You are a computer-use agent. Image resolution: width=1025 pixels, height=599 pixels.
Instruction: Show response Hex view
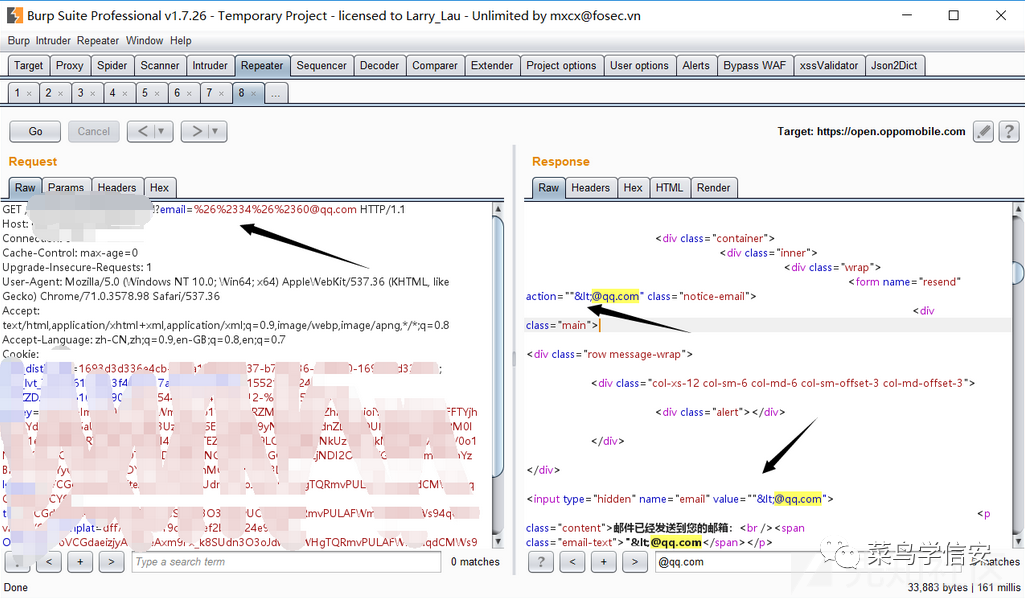(633, 188)
